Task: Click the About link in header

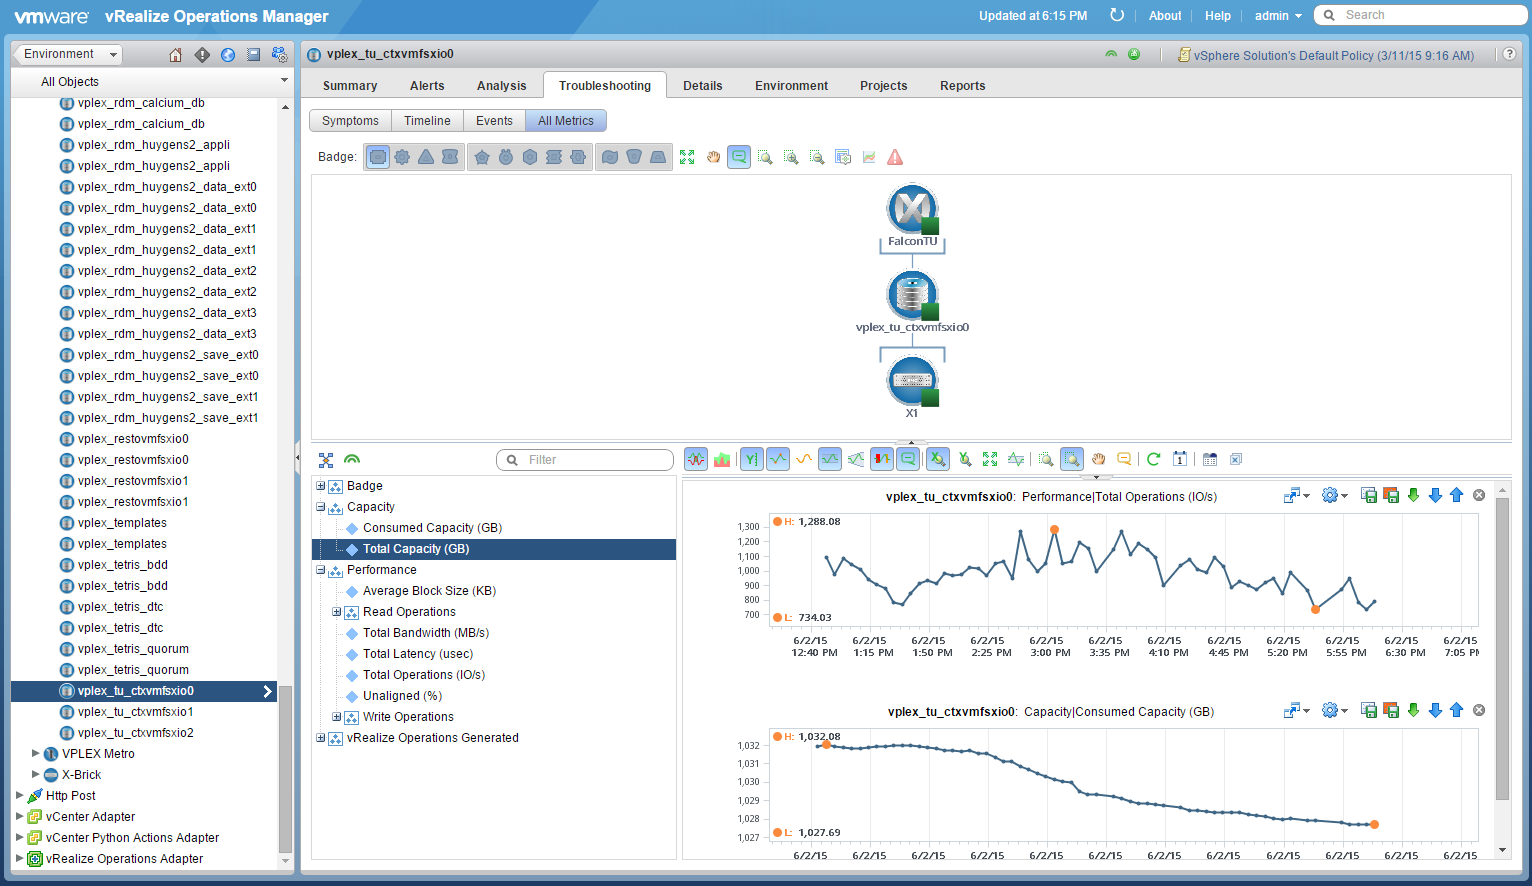Action: pyautogui.click(x=1165, y=16)
